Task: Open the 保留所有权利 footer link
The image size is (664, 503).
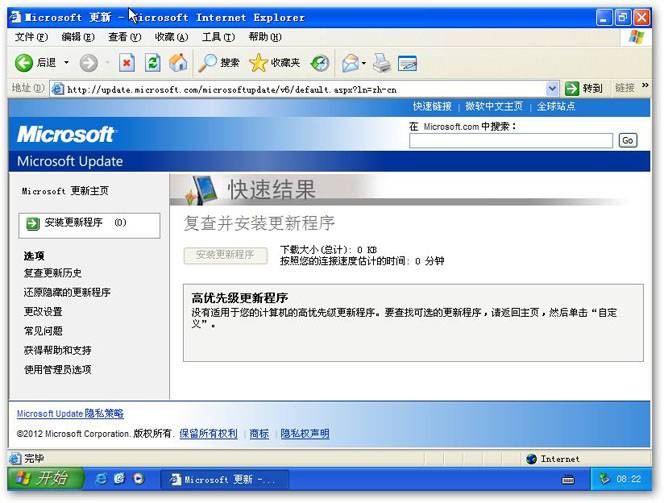Action: 208,434
